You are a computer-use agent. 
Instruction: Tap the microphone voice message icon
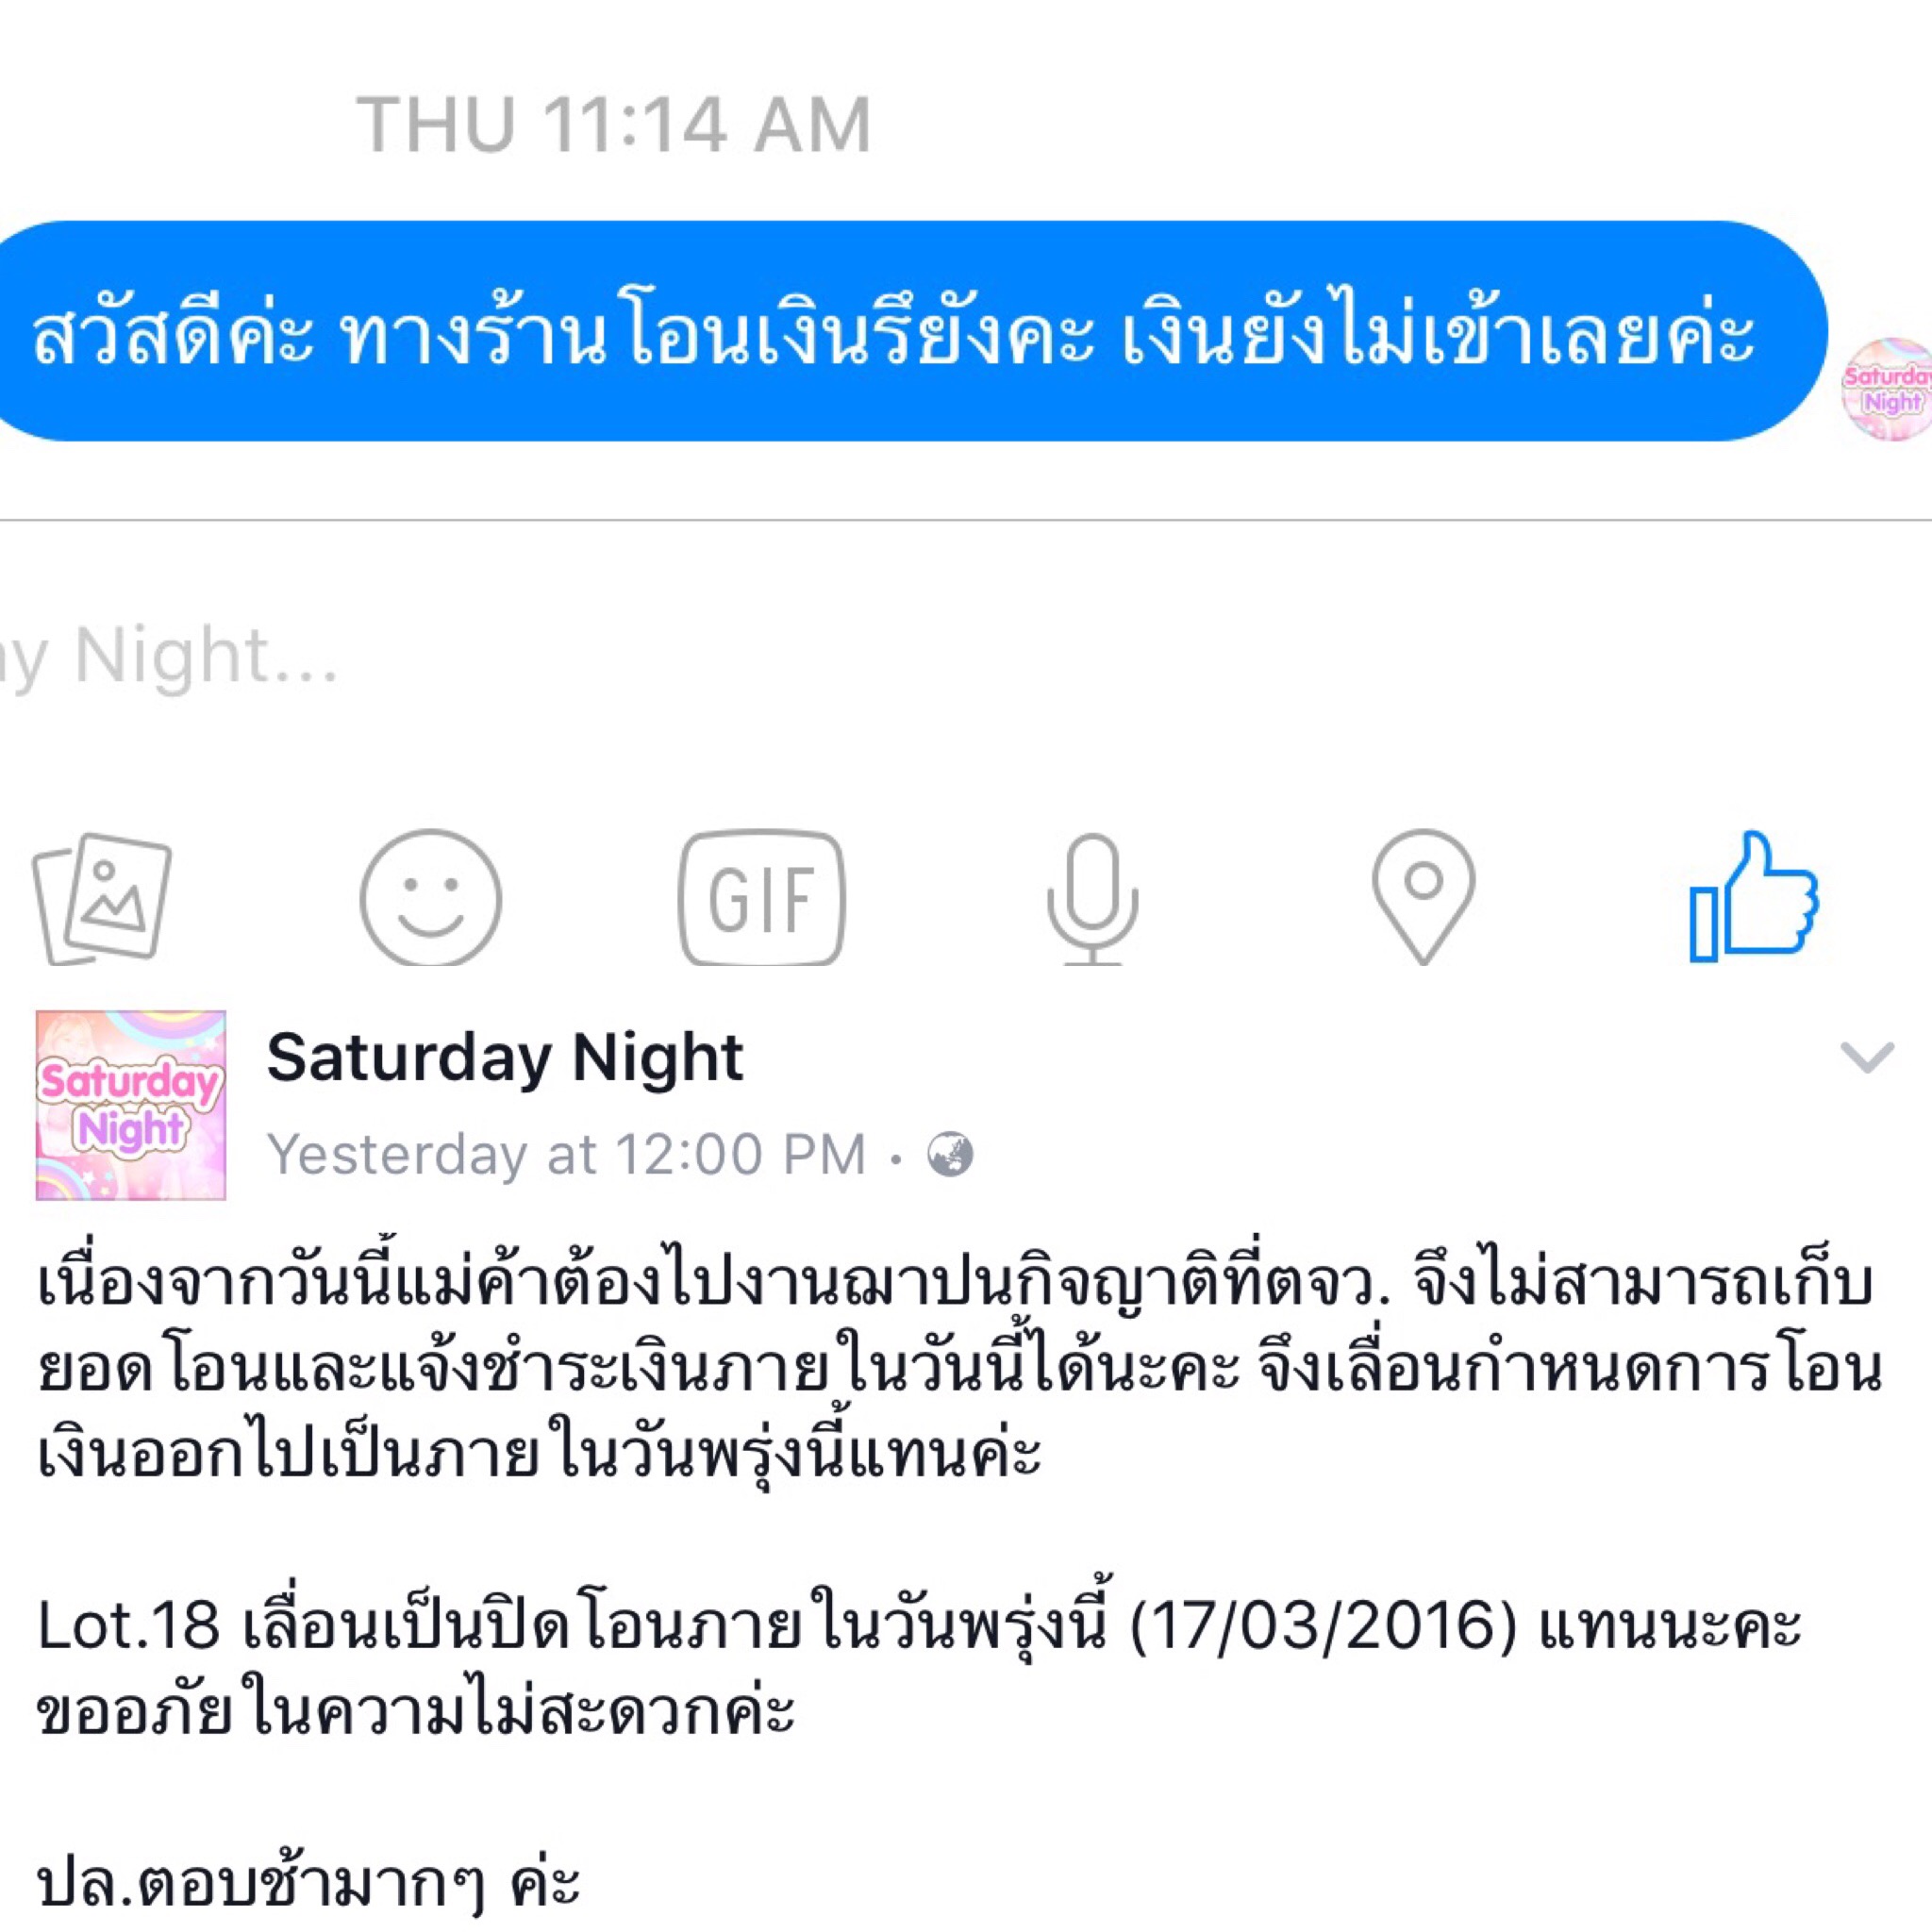(x=1092, y=897)
